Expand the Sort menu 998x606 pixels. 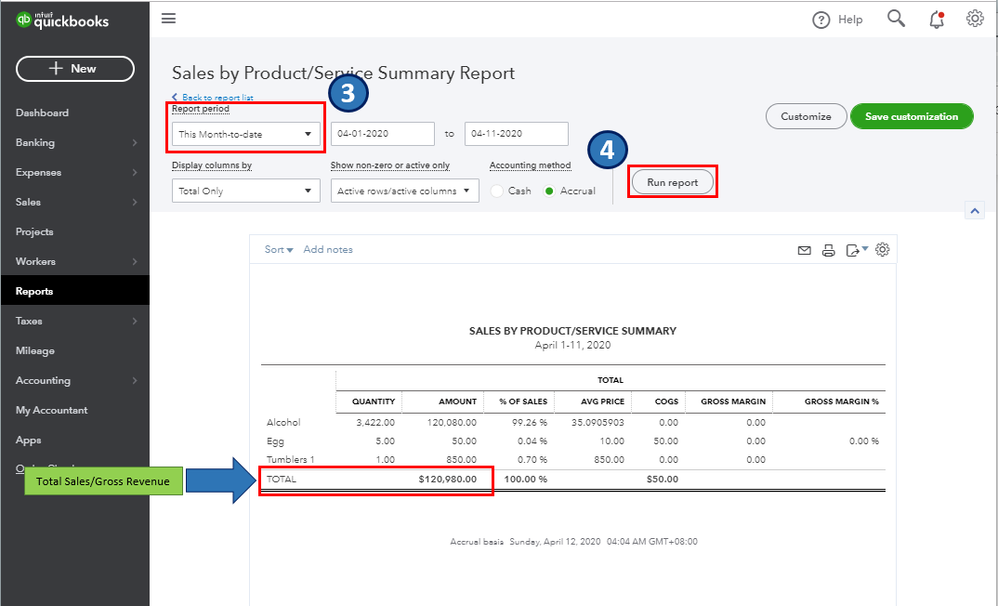(278, 250)
